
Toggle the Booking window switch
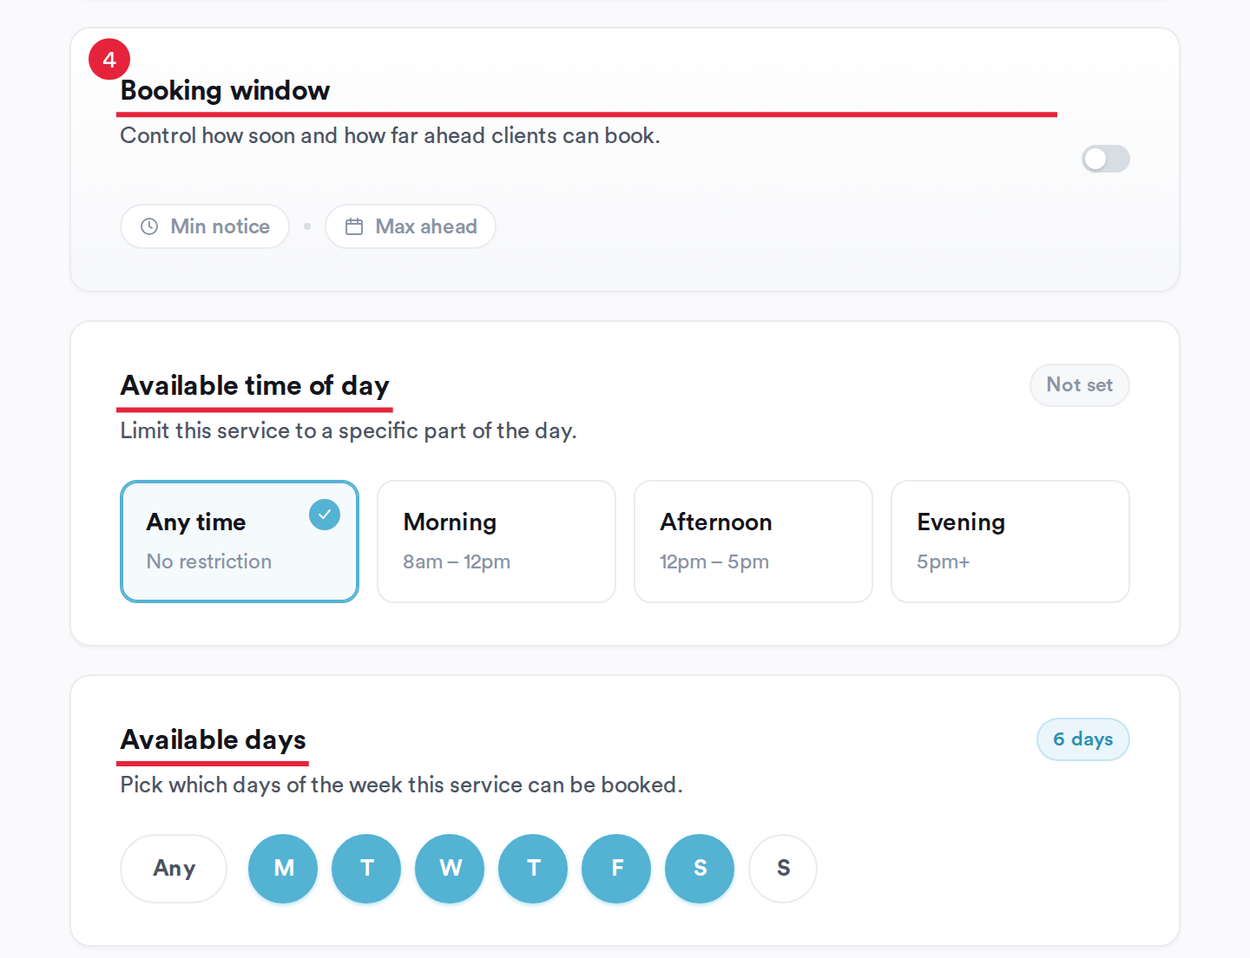pyautogui.click(x=1105, y=159)
